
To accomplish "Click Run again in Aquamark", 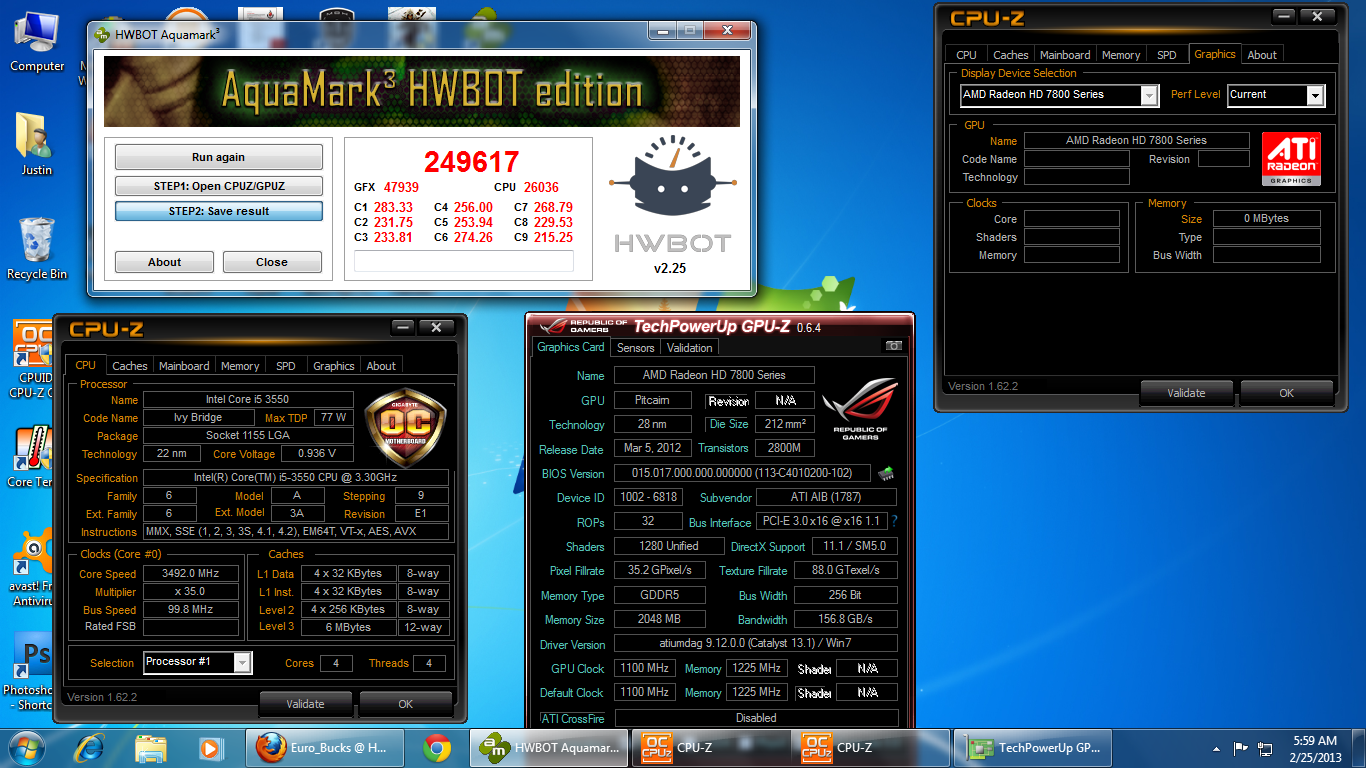I will tap(218, 157).
